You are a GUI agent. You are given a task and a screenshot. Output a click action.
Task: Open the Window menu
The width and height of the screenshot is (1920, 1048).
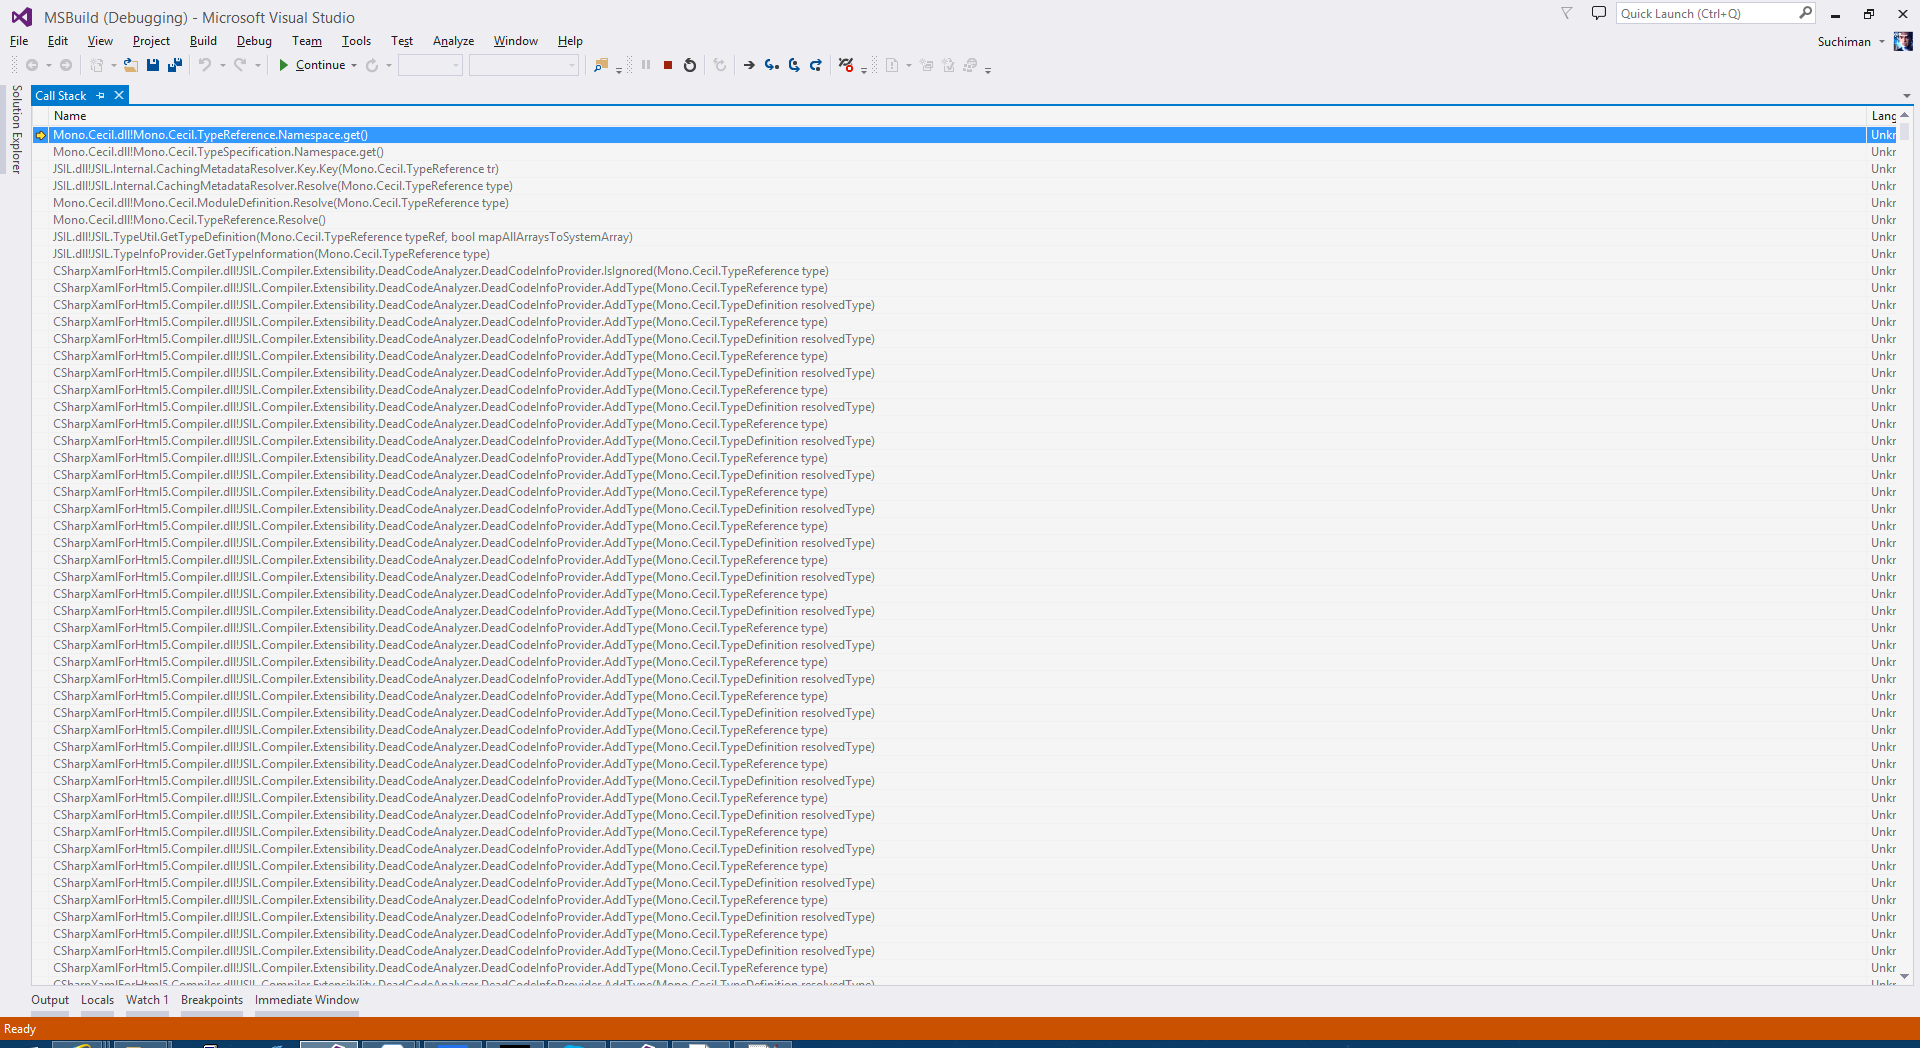(515, 41)
